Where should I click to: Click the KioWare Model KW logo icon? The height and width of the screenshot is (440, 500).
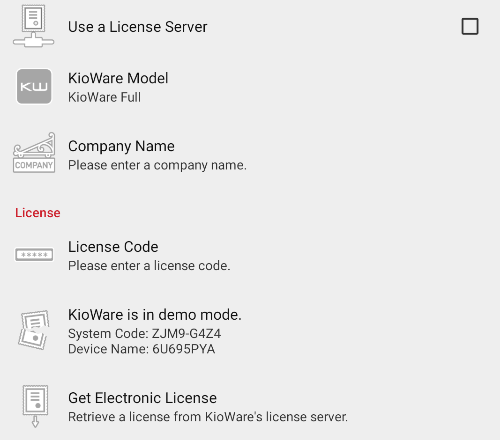tap(34, 87)
